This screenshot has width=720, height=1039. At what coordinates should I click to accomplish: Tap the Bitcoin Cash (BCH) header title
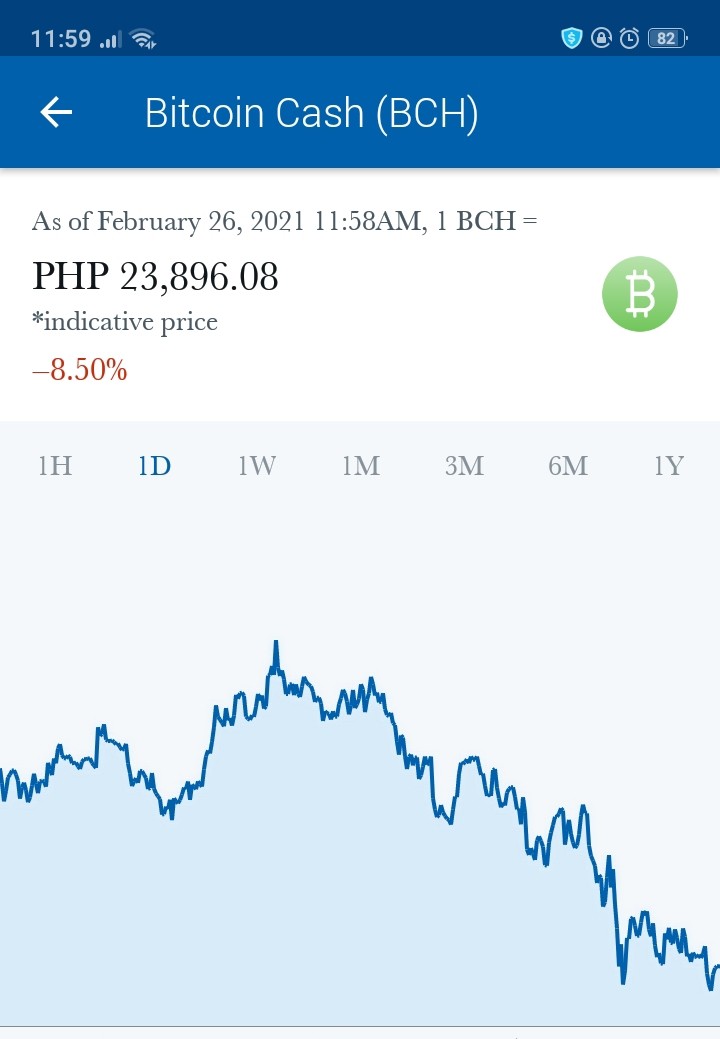[x=311, y=113]
